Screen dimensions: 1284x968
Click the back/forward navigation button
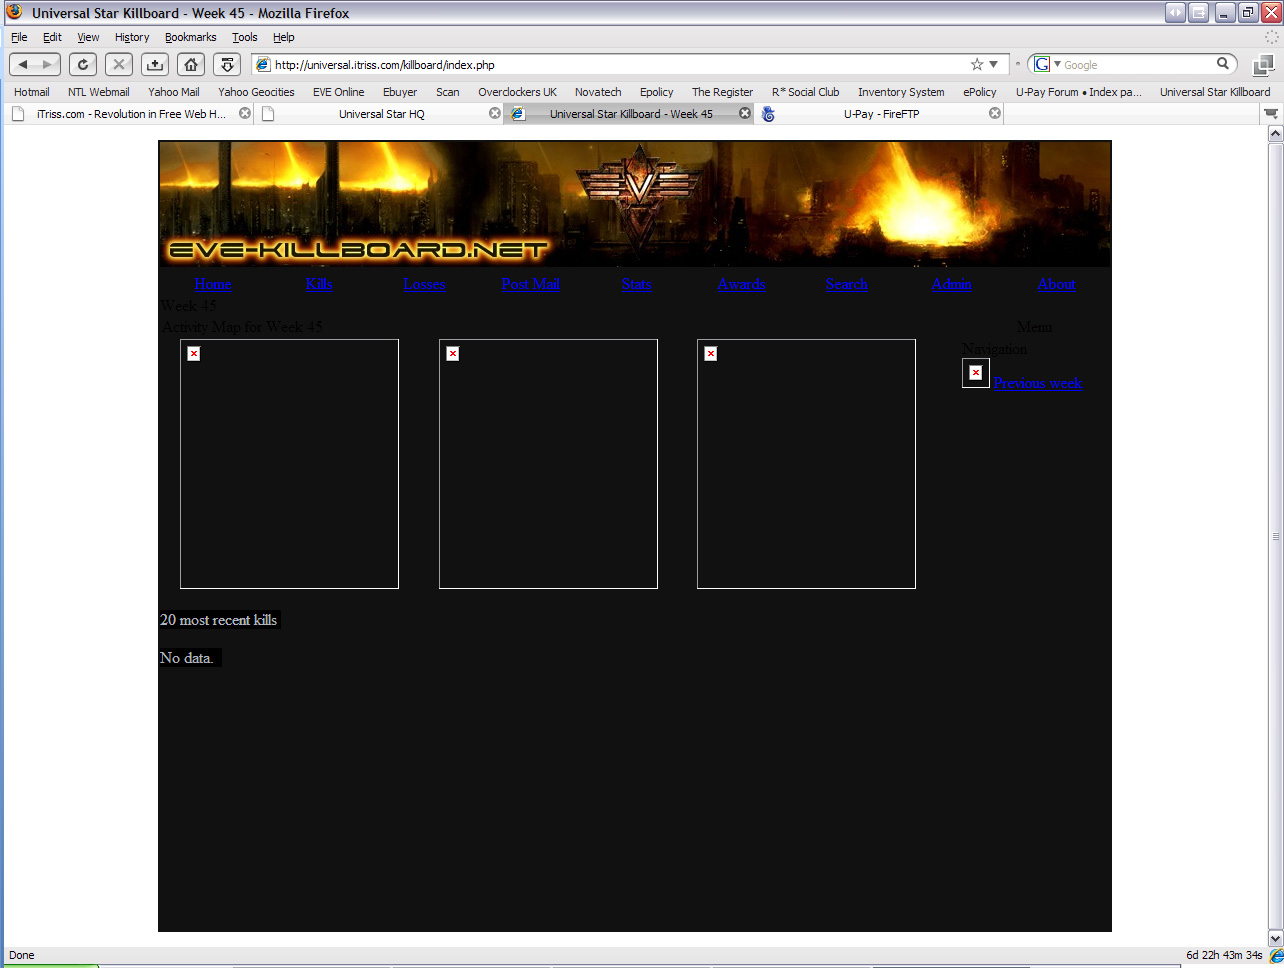[35, 64]
